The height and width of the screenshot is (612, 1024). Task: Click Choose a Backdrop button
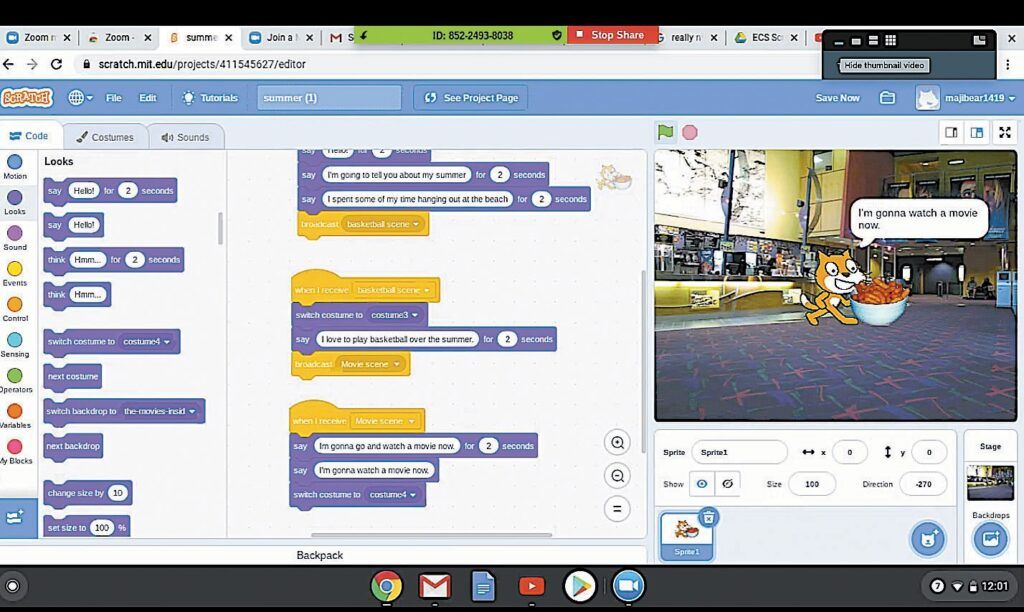pyautogui.click(x=990, y=539)
